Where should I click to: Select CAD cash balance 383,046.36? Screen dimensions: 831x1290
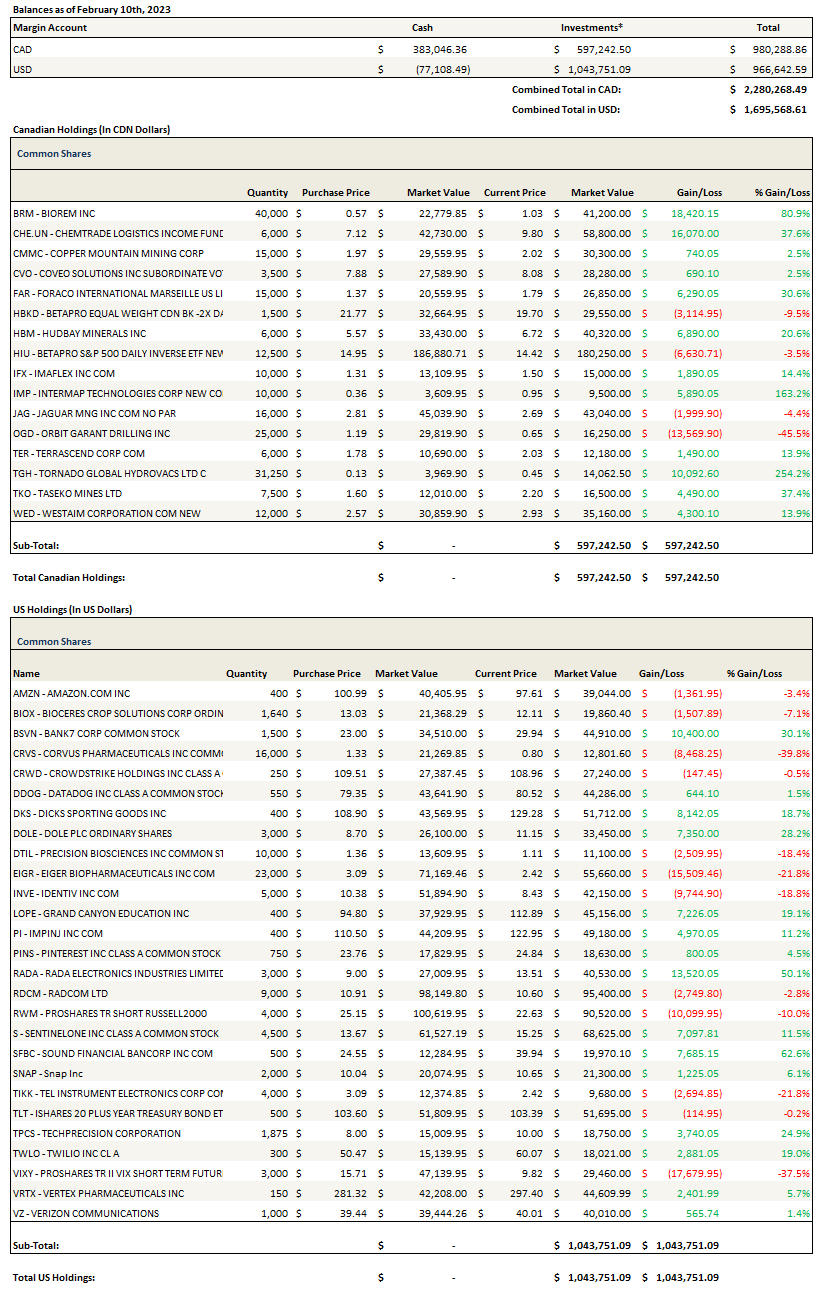(439, 49)
